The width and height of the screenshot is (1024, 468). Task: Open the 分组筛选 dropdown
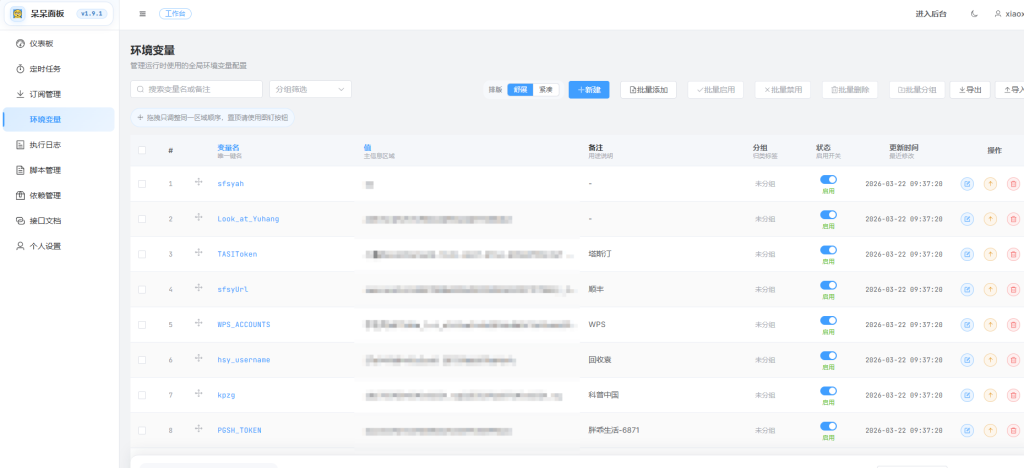pyautogui.click(x=310, y=89)
